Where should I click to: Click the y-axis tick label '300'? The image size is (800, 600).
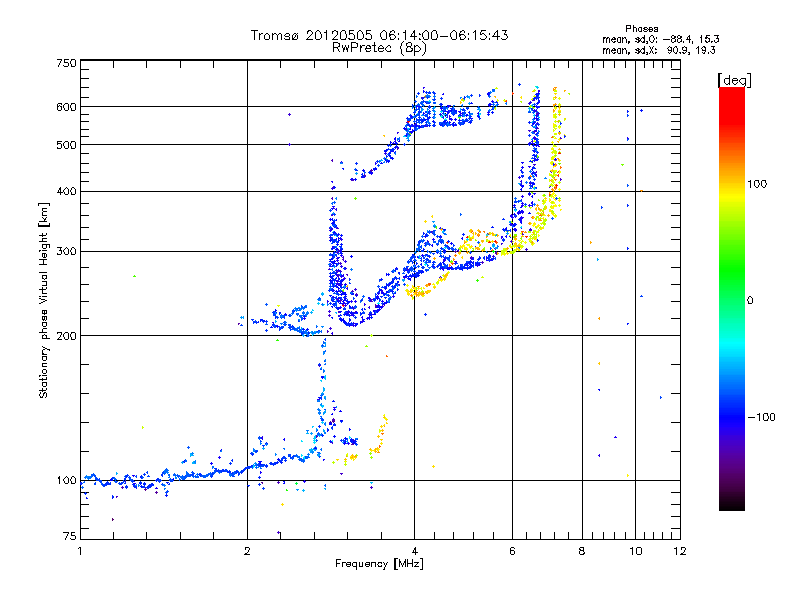point(66,252)
